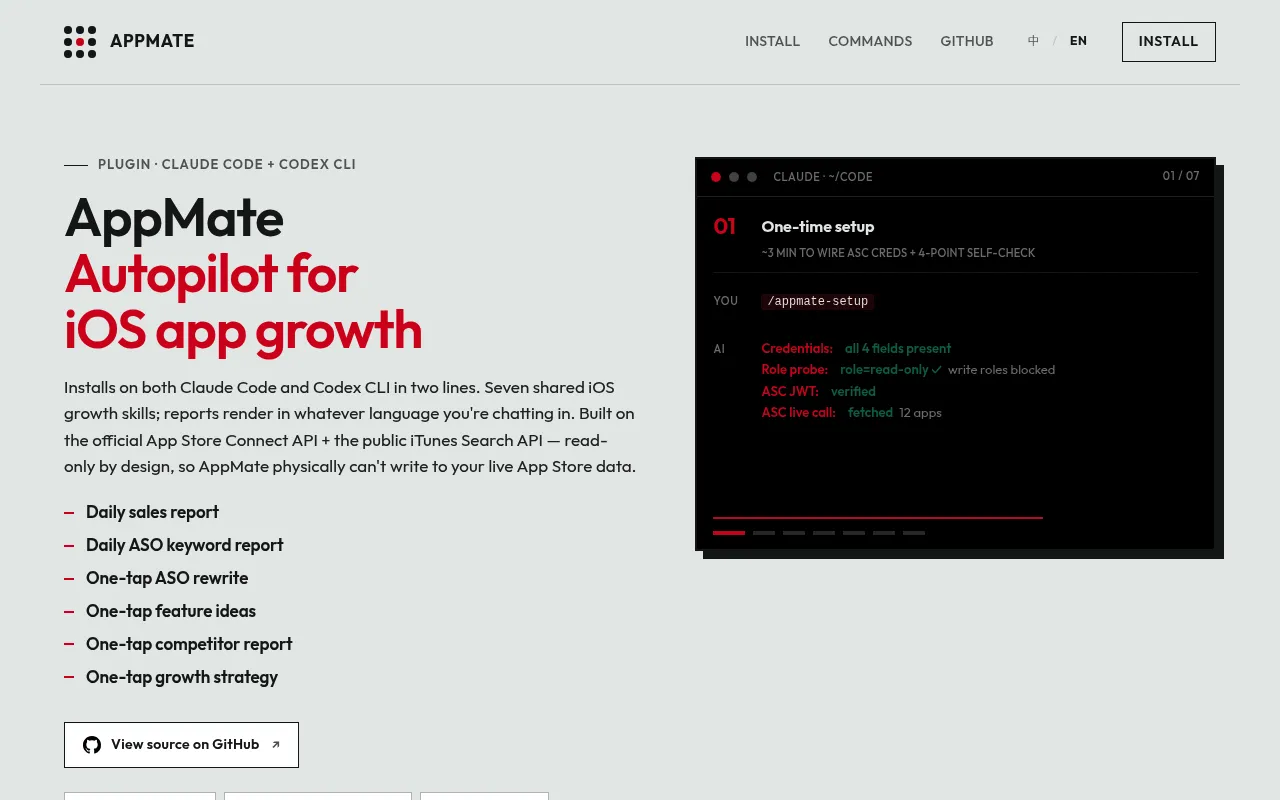This screenshot has width=1280, height=800.
Task: Jump to the fourth slide indicator
Action: (824, 533)
